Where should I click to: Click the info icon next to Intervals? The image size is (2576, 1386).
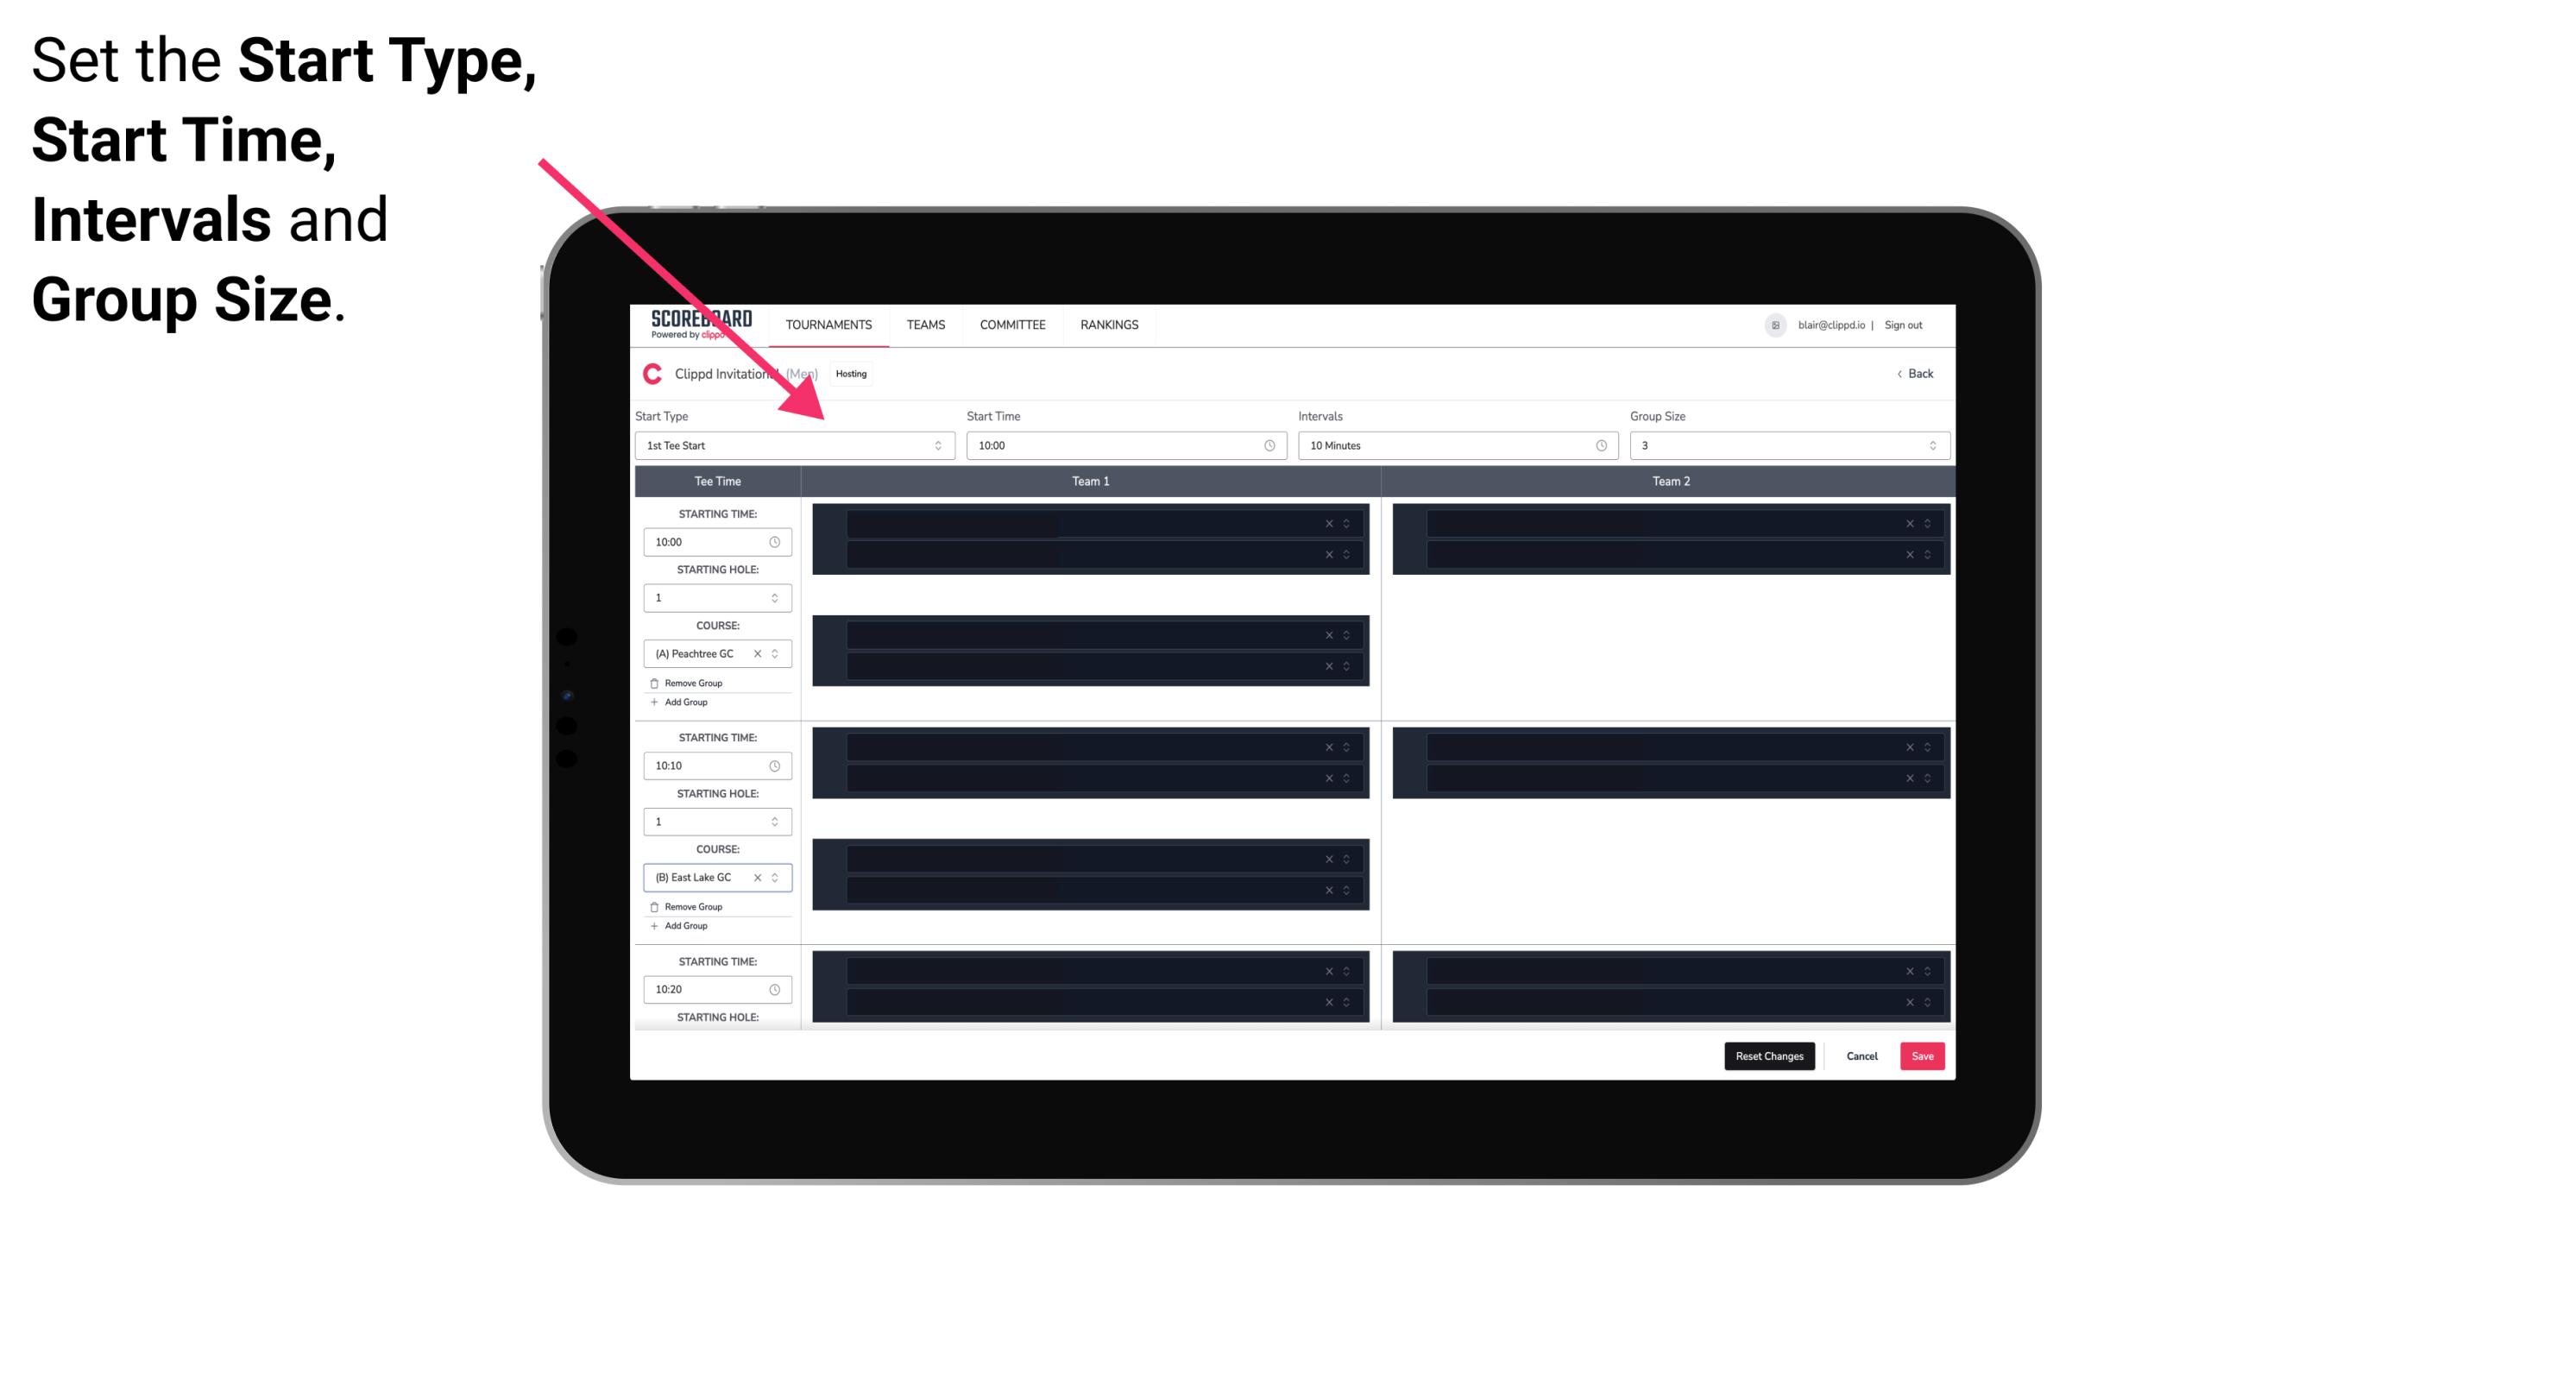point(1597,445)
